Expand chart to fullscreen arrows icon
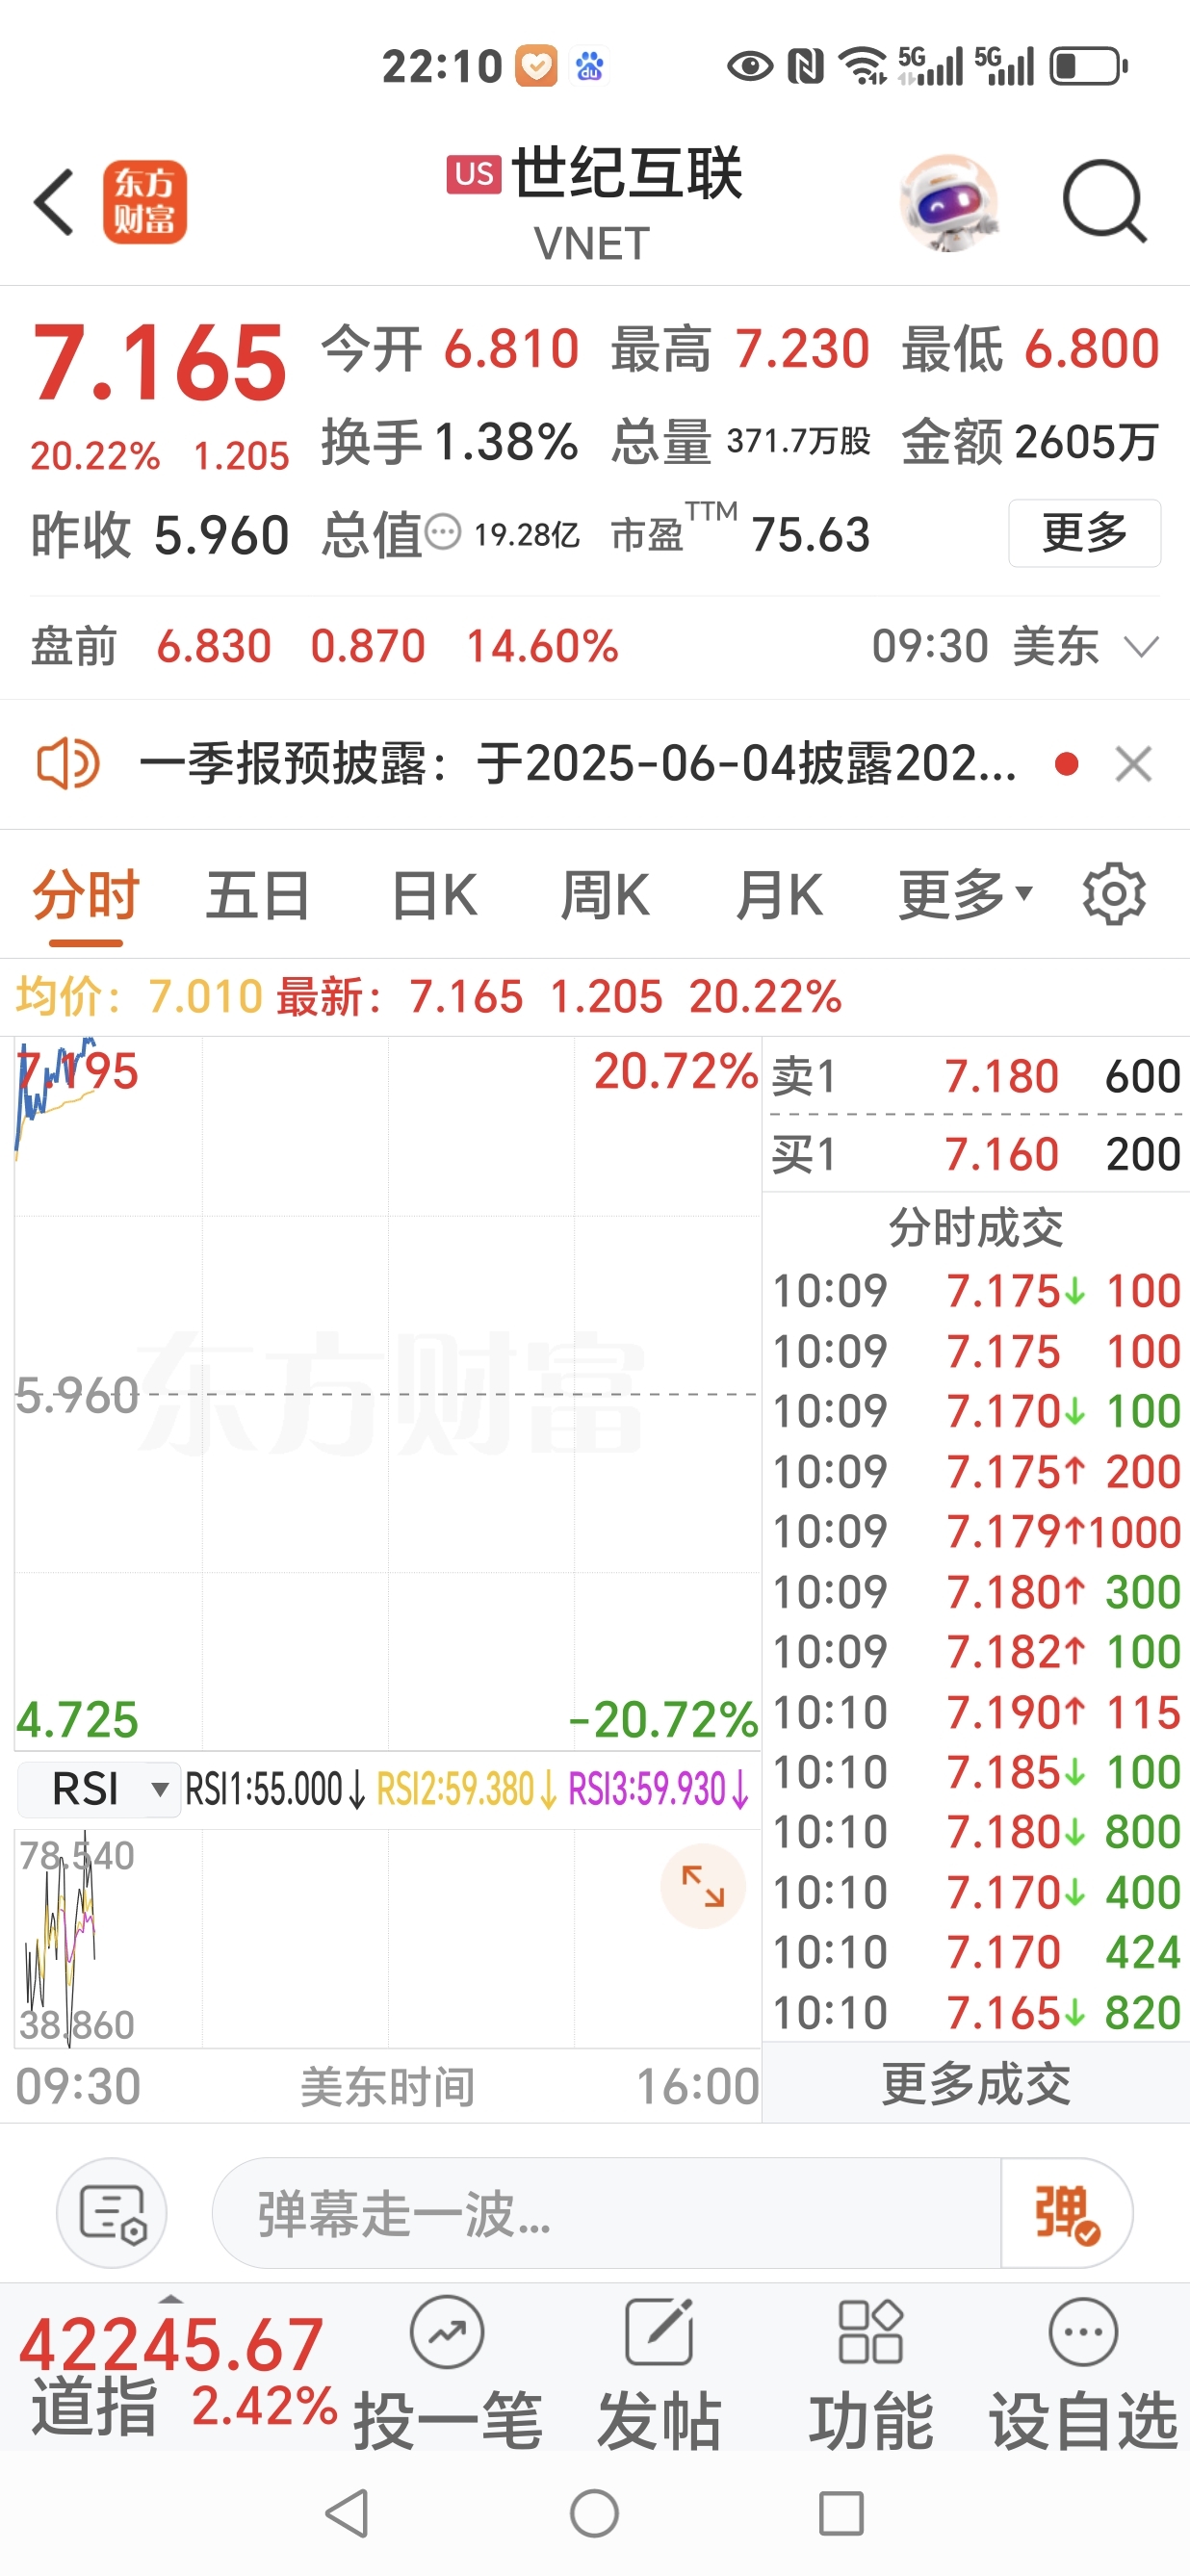Image resolution: width=1190 pixels, height=2576 pixels. pos(702,1886)
